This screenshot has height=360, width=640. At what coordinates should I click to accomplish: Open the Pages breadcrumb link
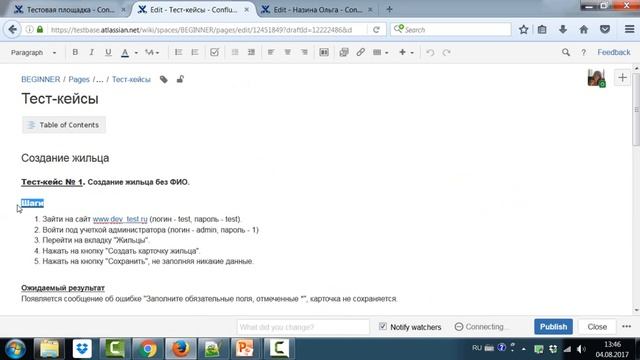(79, 79)
